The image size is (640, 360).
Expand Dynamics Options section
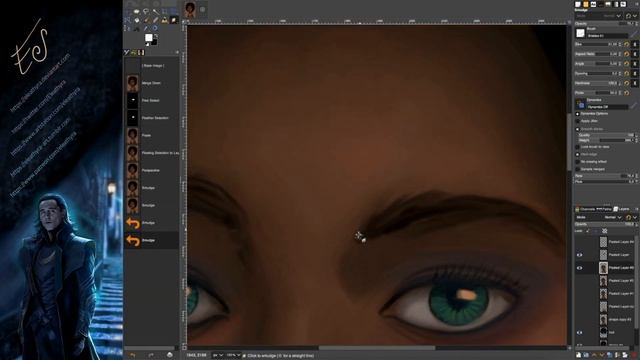click(577, 113)
